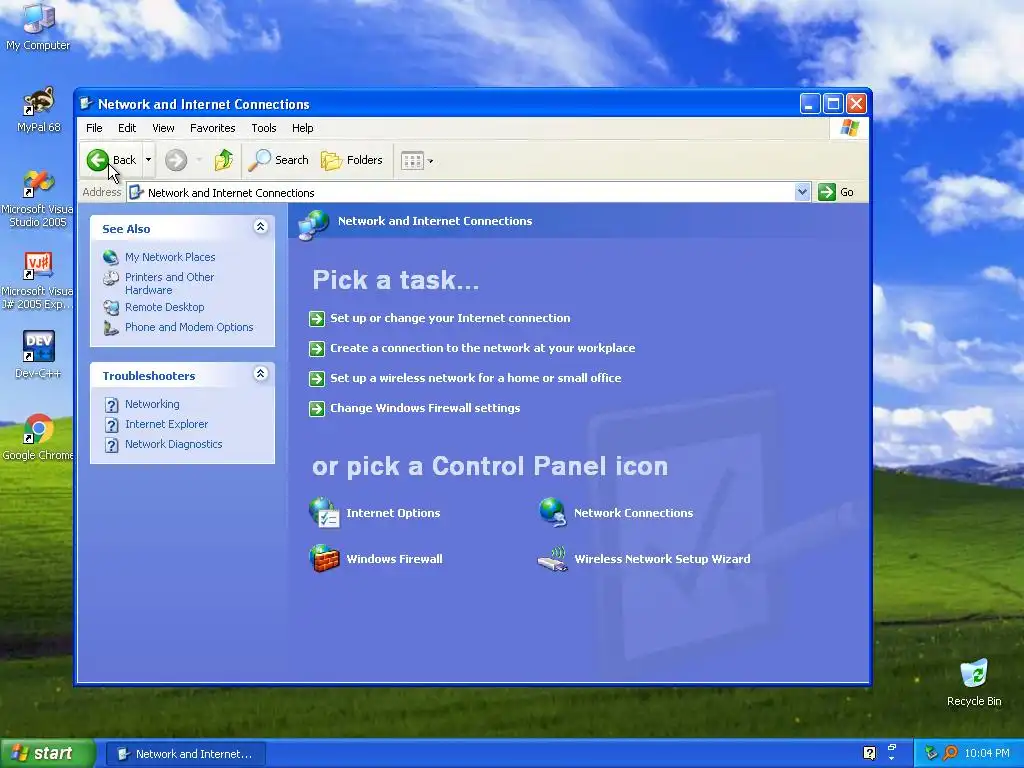Open the Internet Explorer troubleshooter link
1024x768 pixels.
pos(167,424)
